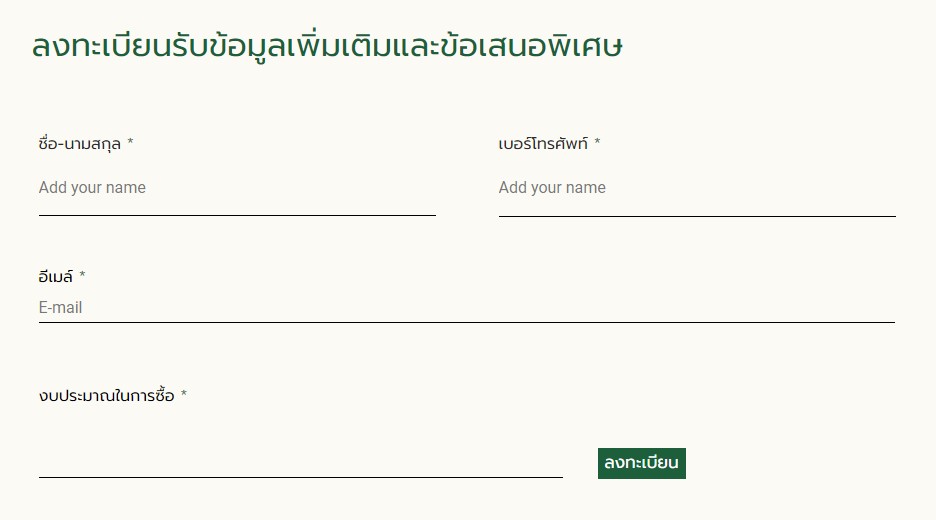Click the underline left of ลงทะเบียน button
The image size is (936, 520).
(300, 478)
